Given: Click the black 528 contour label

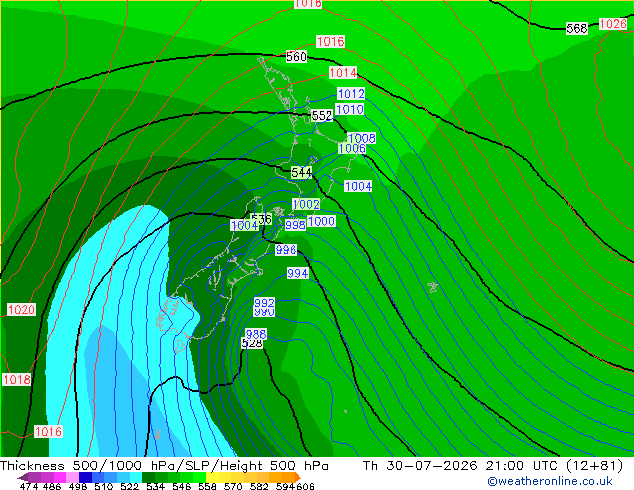Looking at the screenshot, I should (252, 344).
